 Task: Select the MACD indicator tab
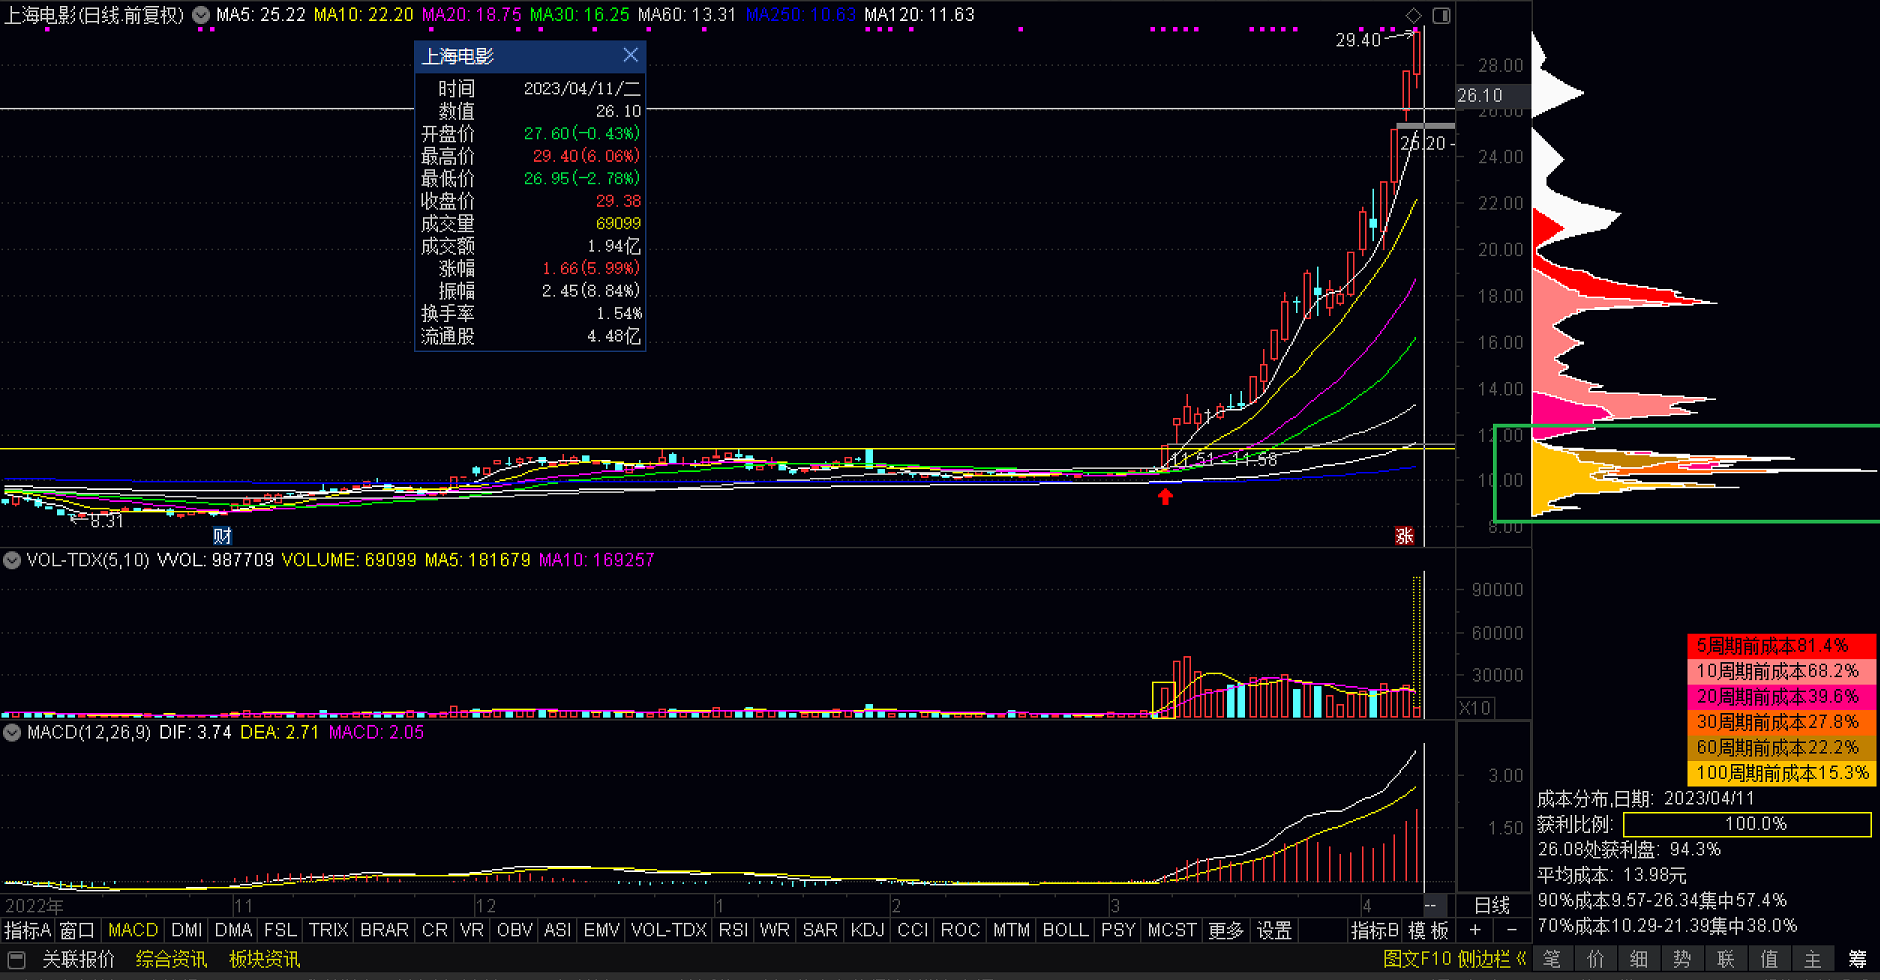pos(133,930)
